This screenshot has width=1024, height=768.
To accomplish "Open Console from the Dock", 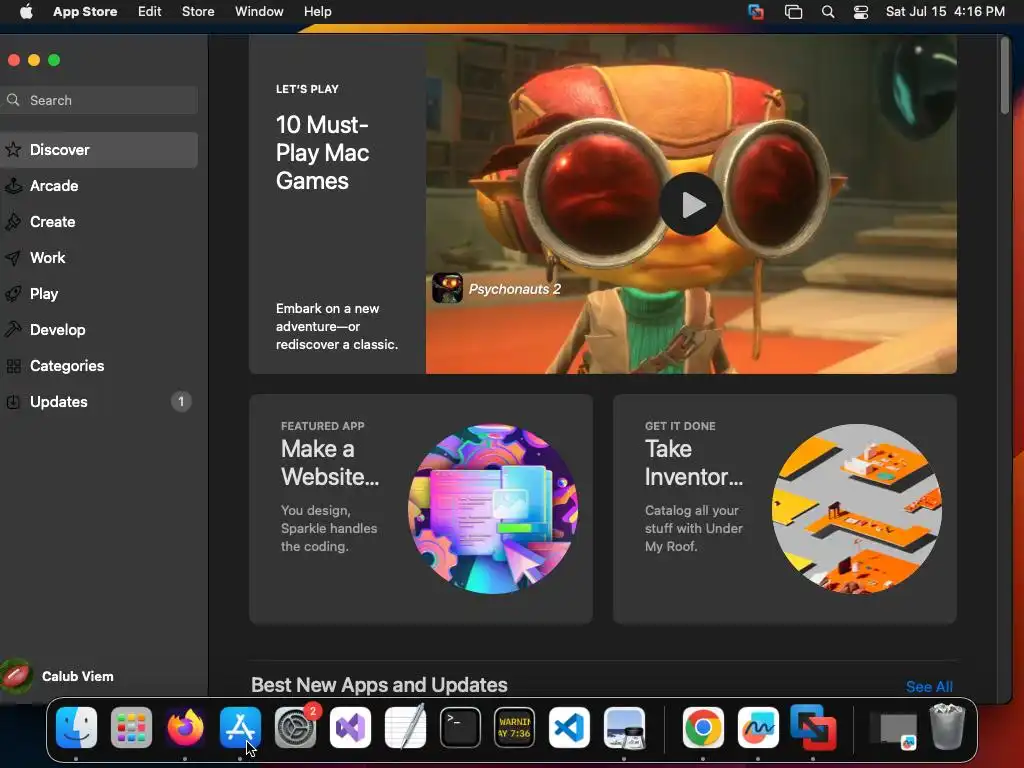I will [515, 727].
